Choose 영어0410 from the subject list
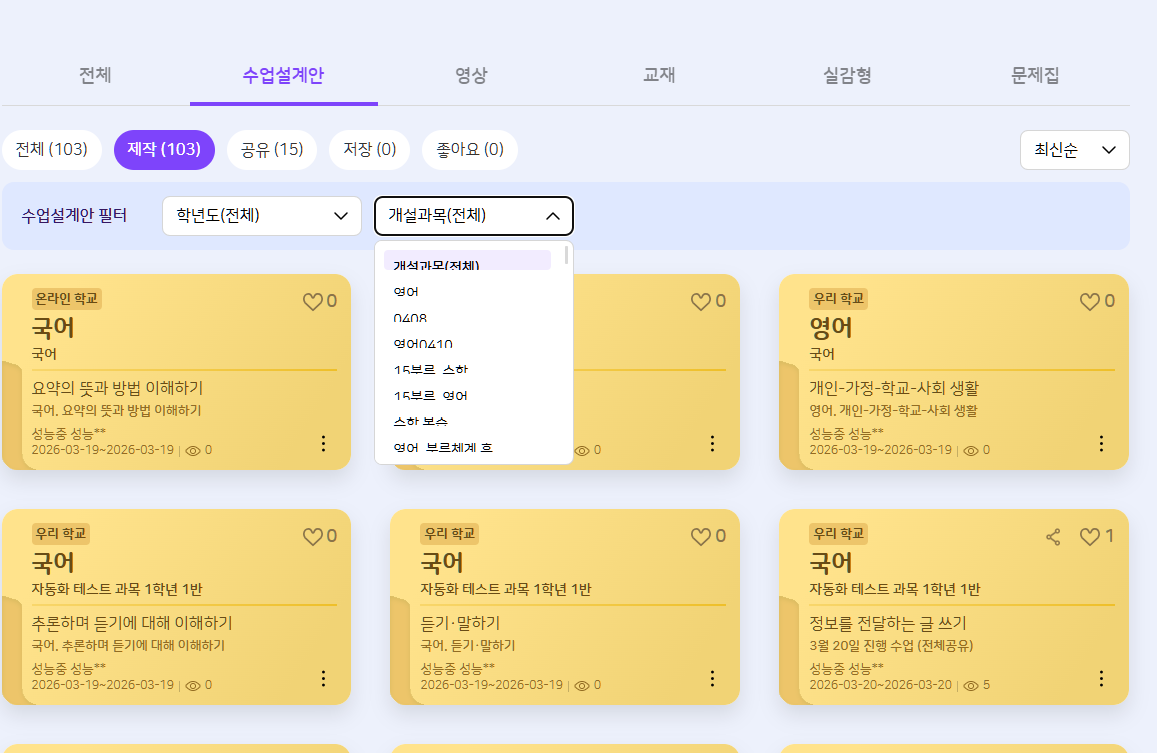Viewport: 1157px width, 753px height. click(x=423, y=344)
